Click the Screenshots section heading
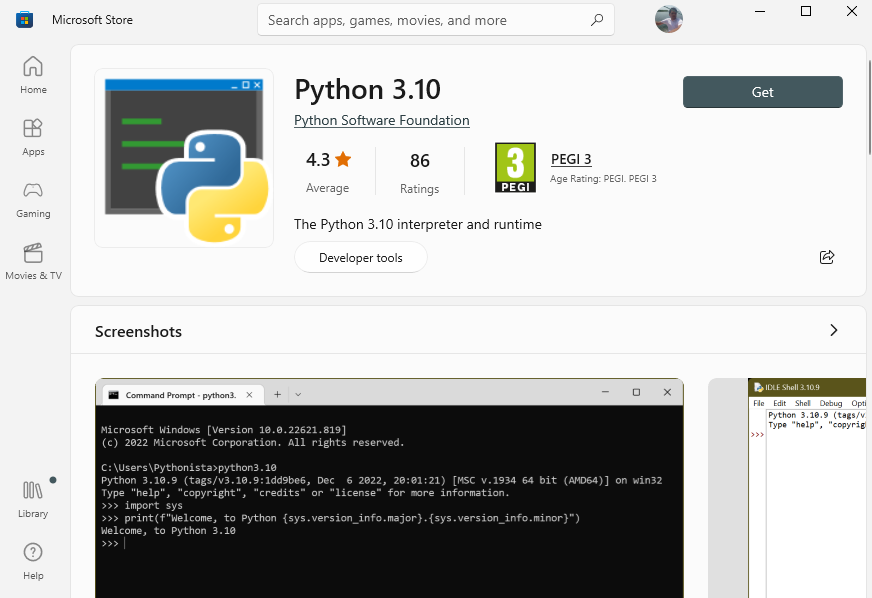This screenshot has width=872, height=598. (x=138, y=332)
